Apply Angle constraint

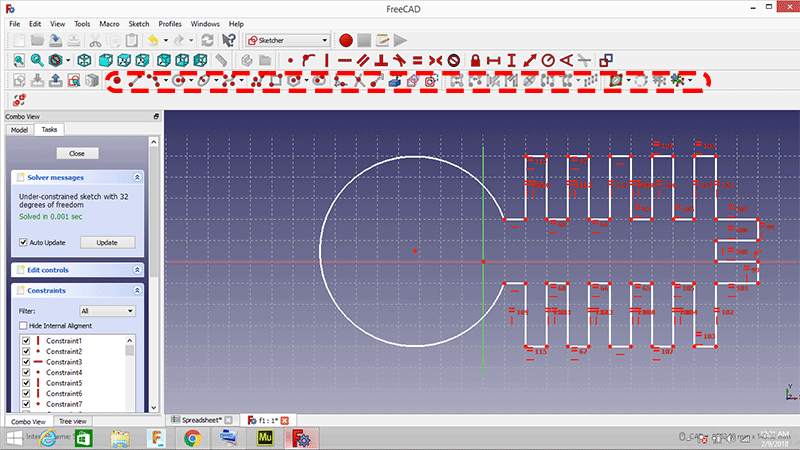coord(566,61)
